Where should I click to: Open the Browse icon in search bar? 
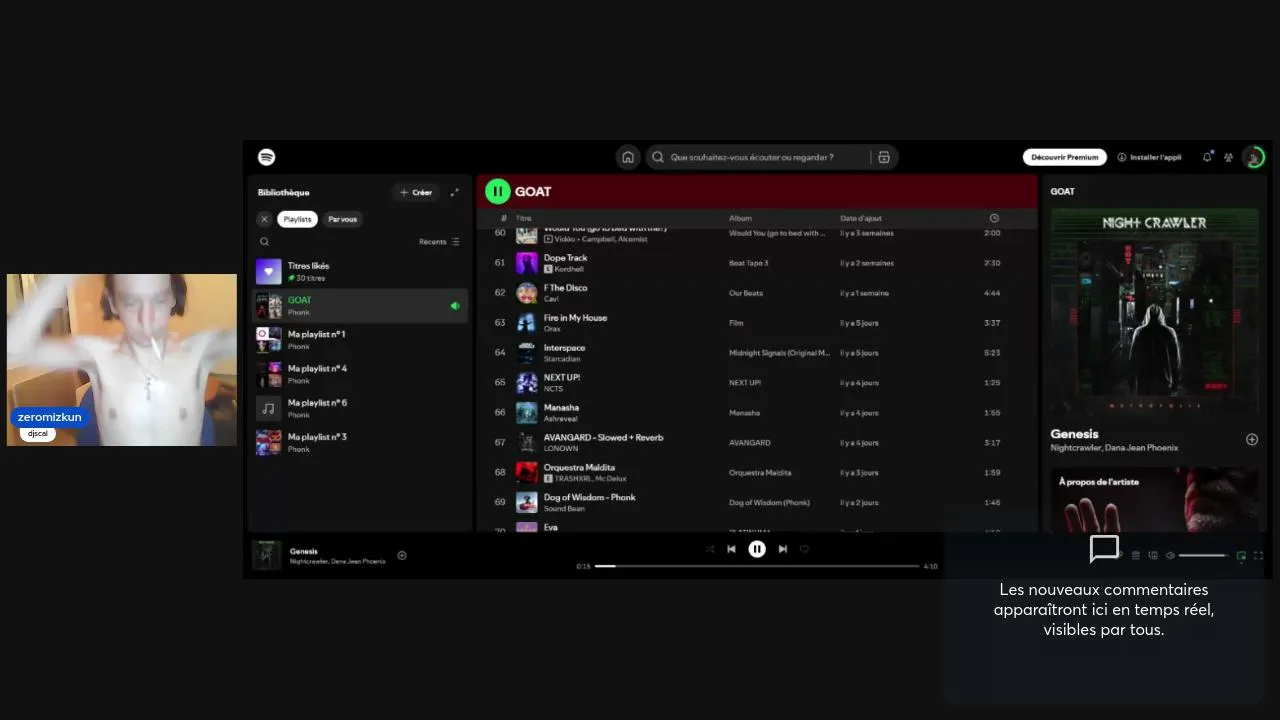884,157
